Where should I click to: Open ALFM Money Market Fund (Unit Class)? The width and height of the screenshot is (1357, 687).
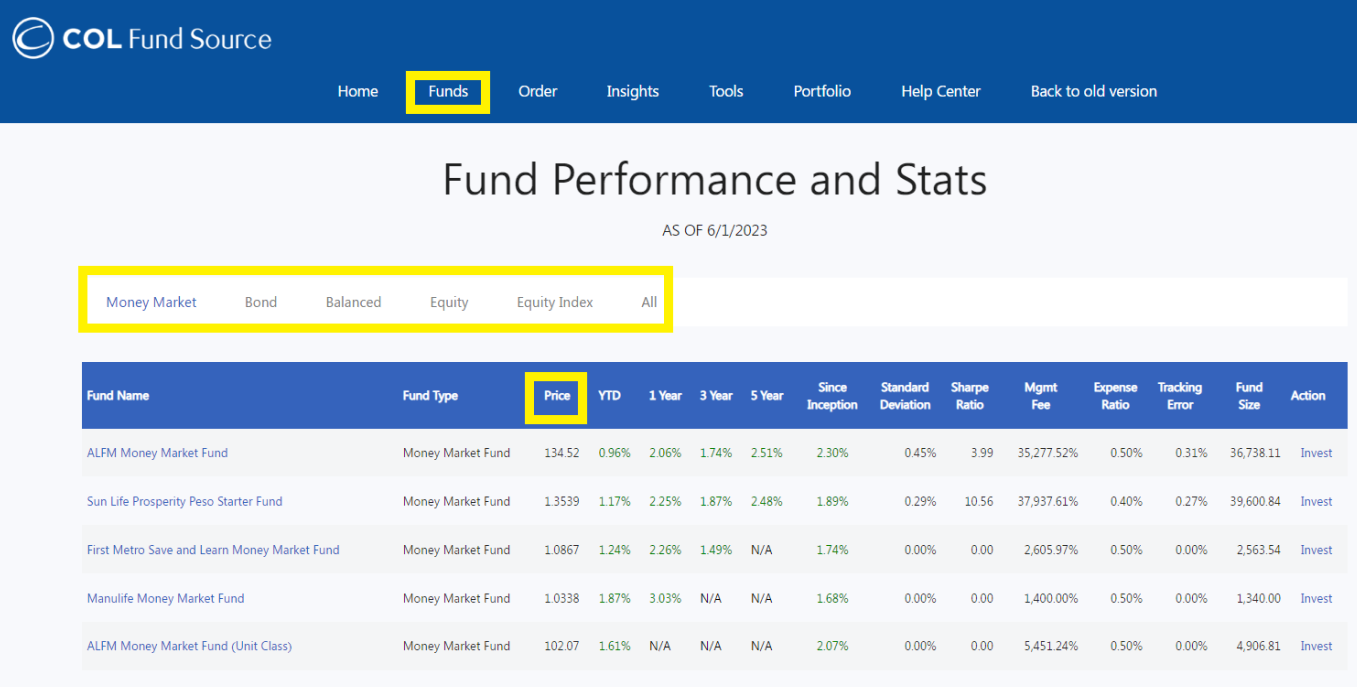tap(189, 646)
